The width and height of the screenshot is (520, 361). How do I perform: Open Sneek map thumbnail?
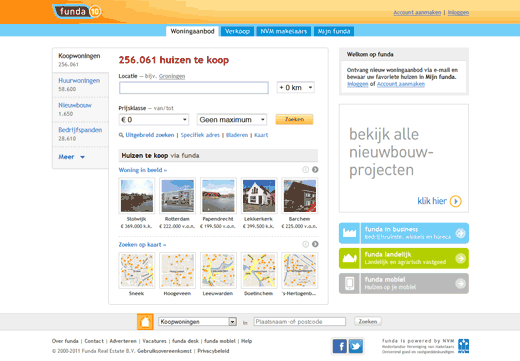[137, 270]
